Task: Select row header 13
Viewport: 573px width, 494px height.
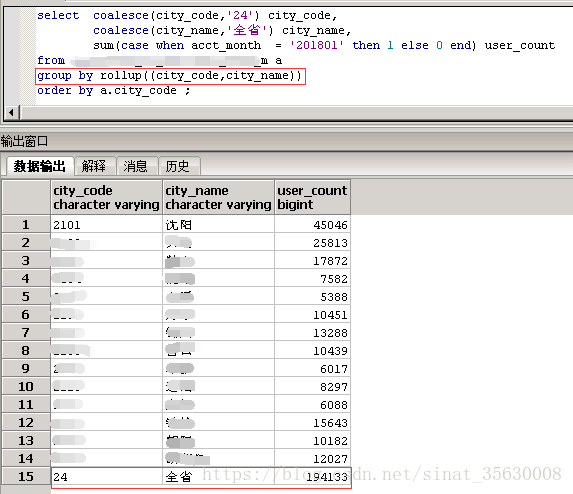Action: pyautogui.click(x=26, y=440)
